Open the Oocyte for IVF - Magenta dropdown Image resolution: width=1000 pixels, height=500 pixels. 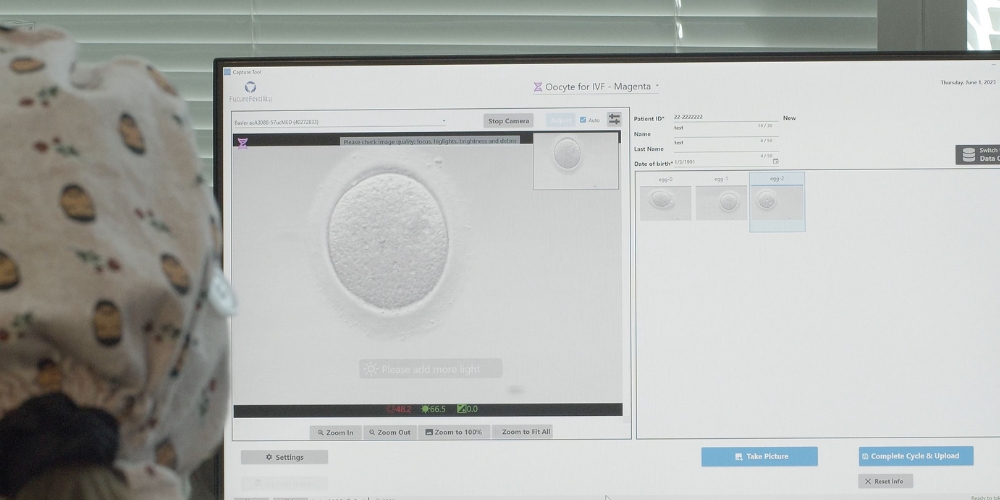click(596, 87)
